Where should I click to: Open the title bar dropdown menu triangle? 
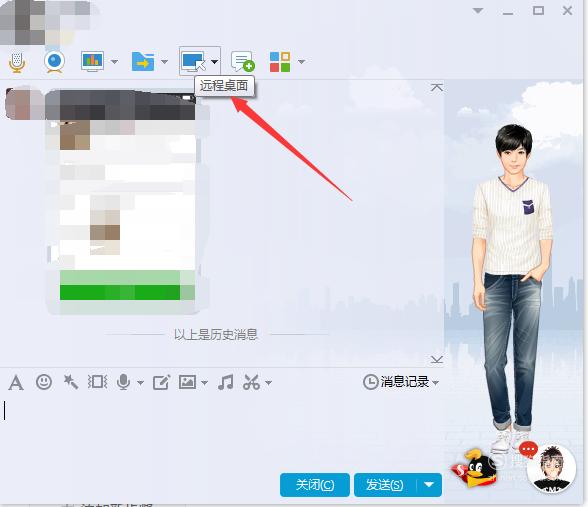(478, 10)
